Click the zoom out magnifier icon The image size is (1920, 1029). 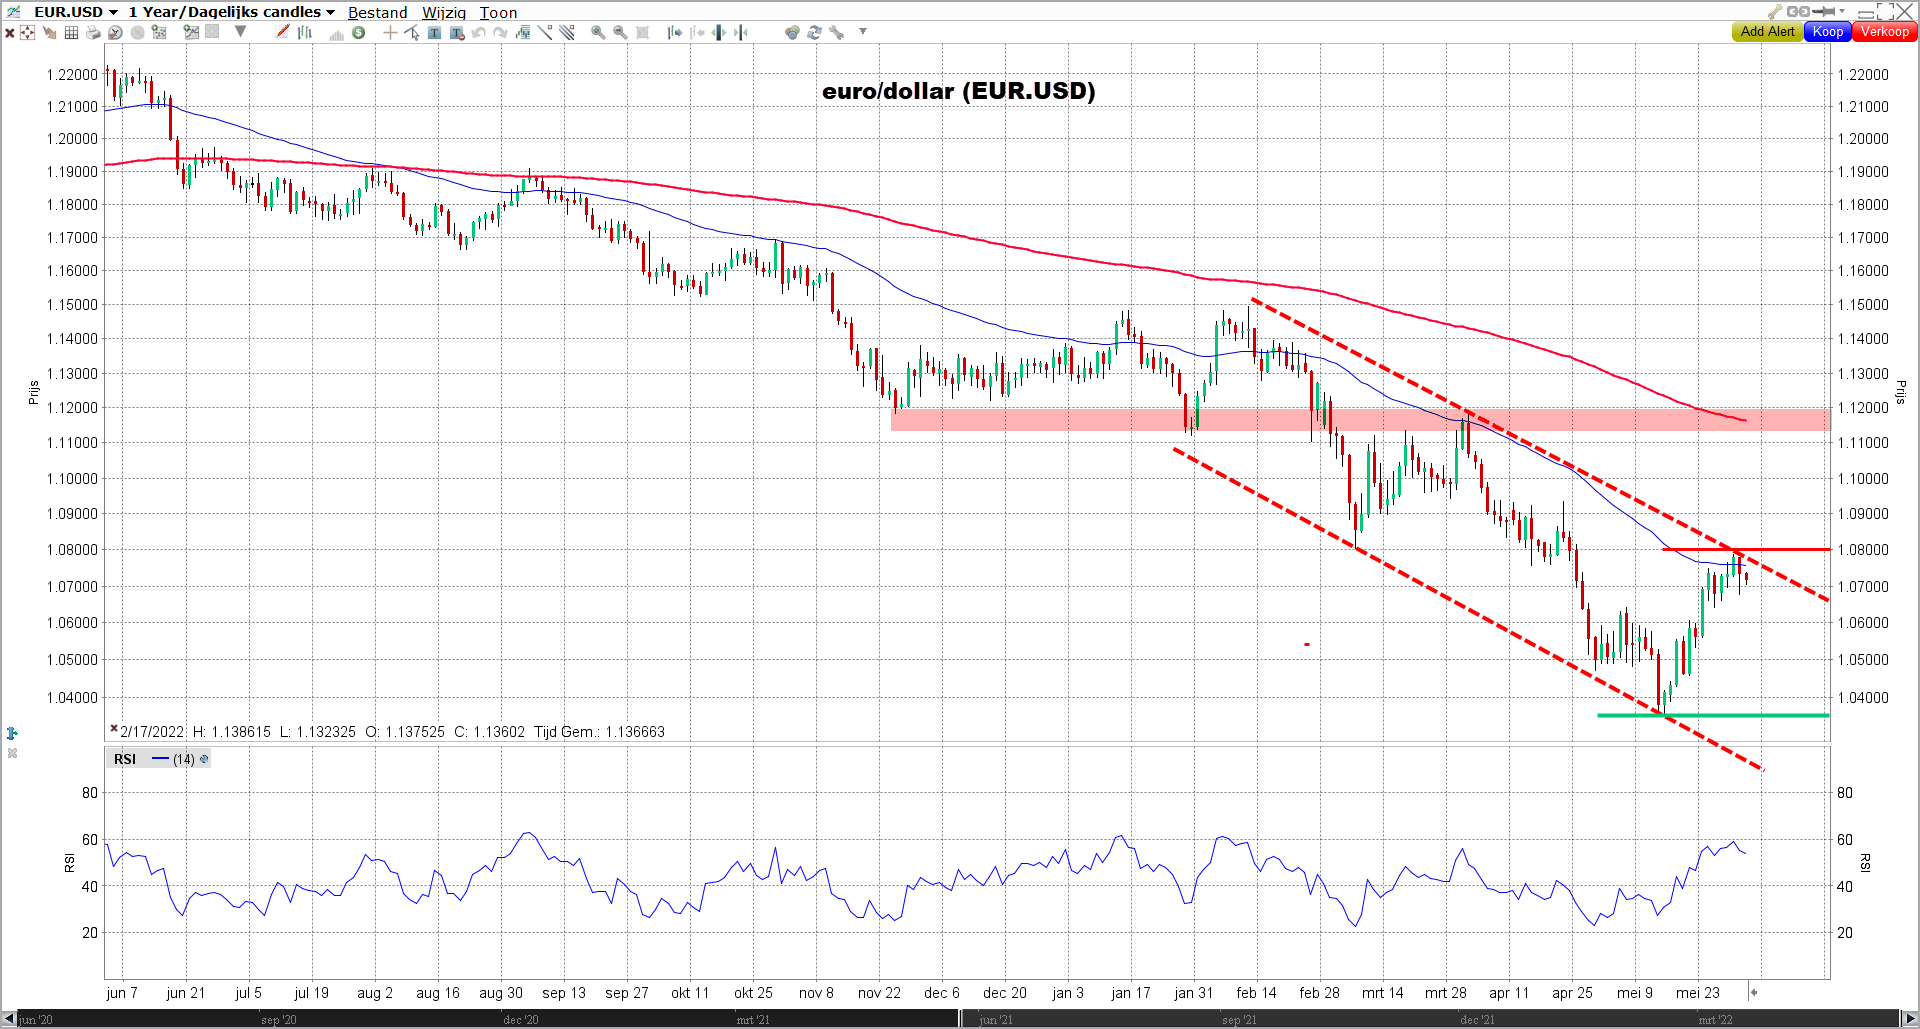(620, 33)
